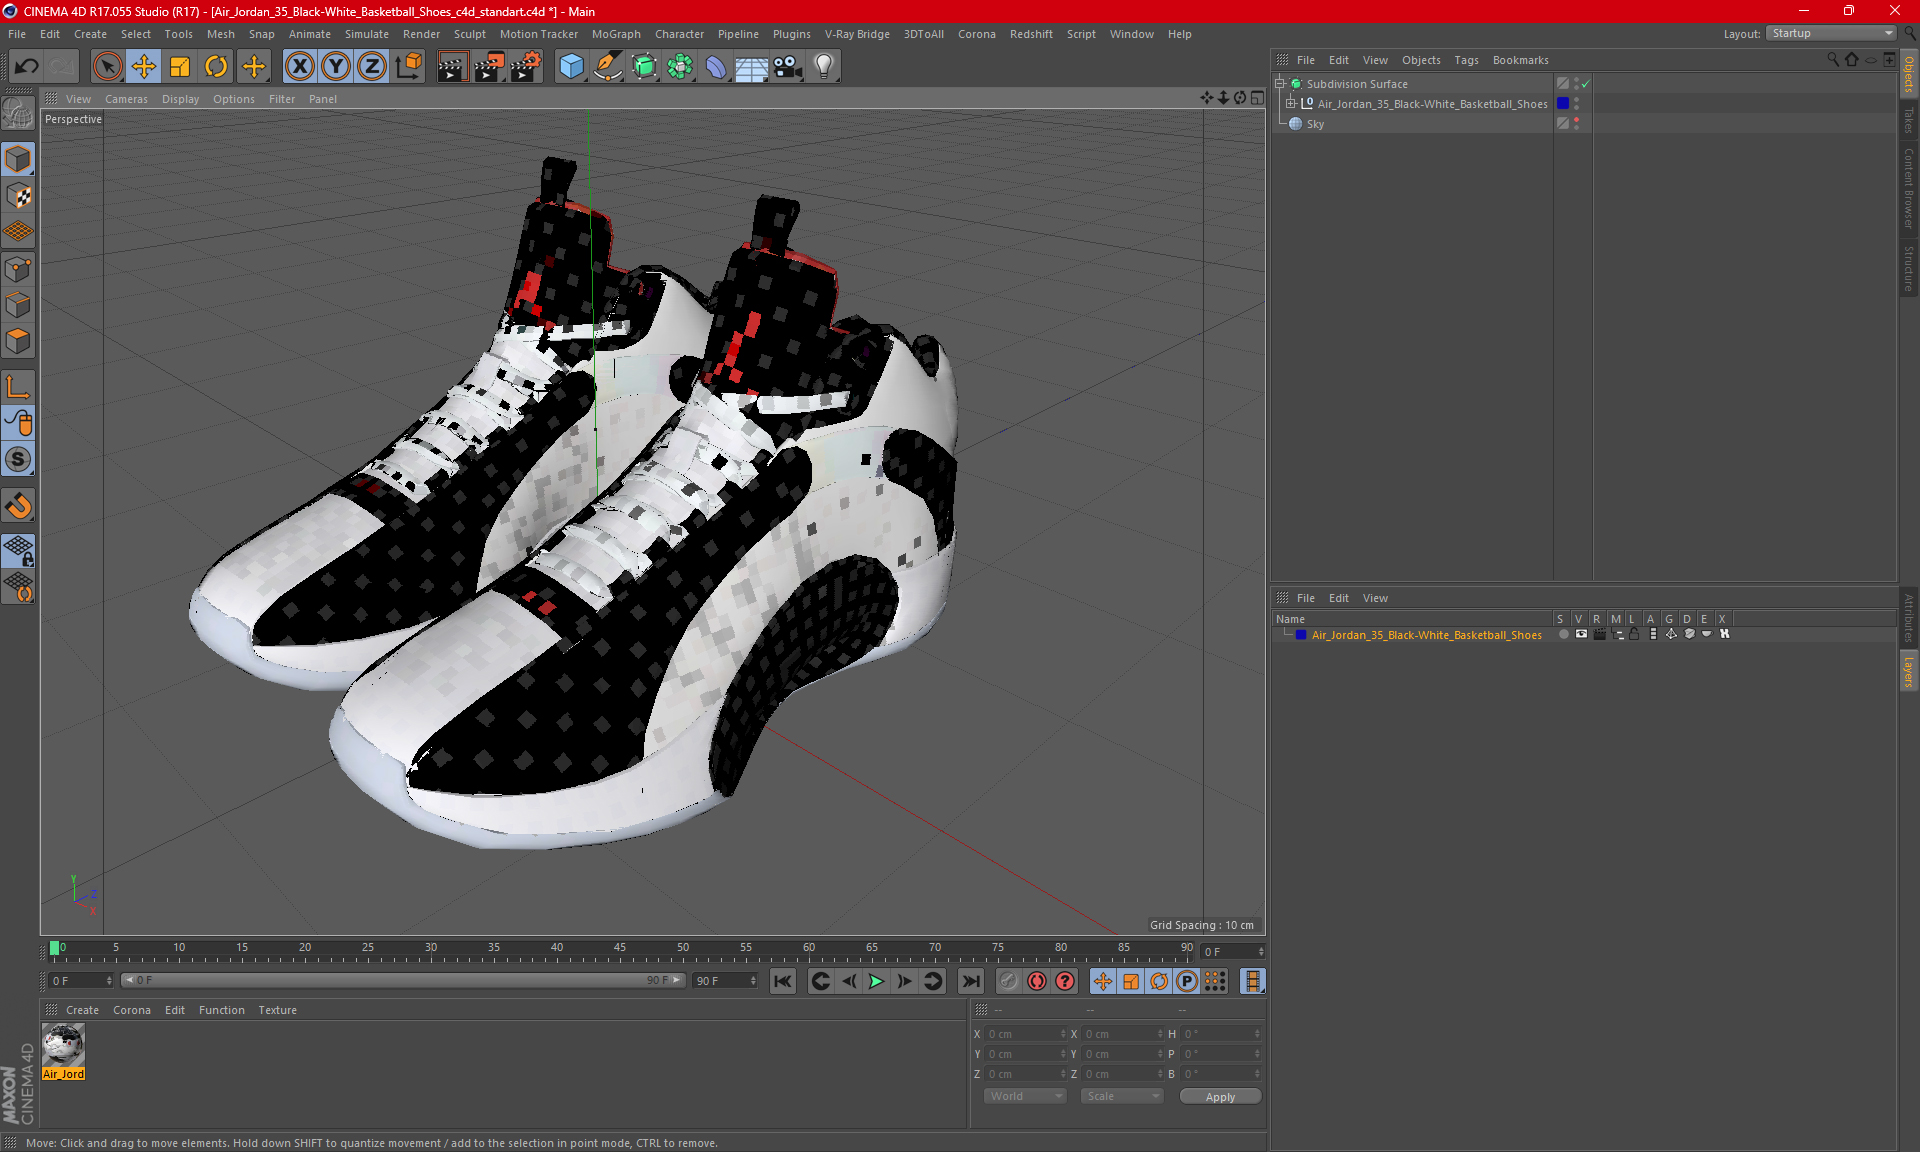Open the MoGraph menu
This screenshot has height=1152, width=1920.
click(616, 34)
